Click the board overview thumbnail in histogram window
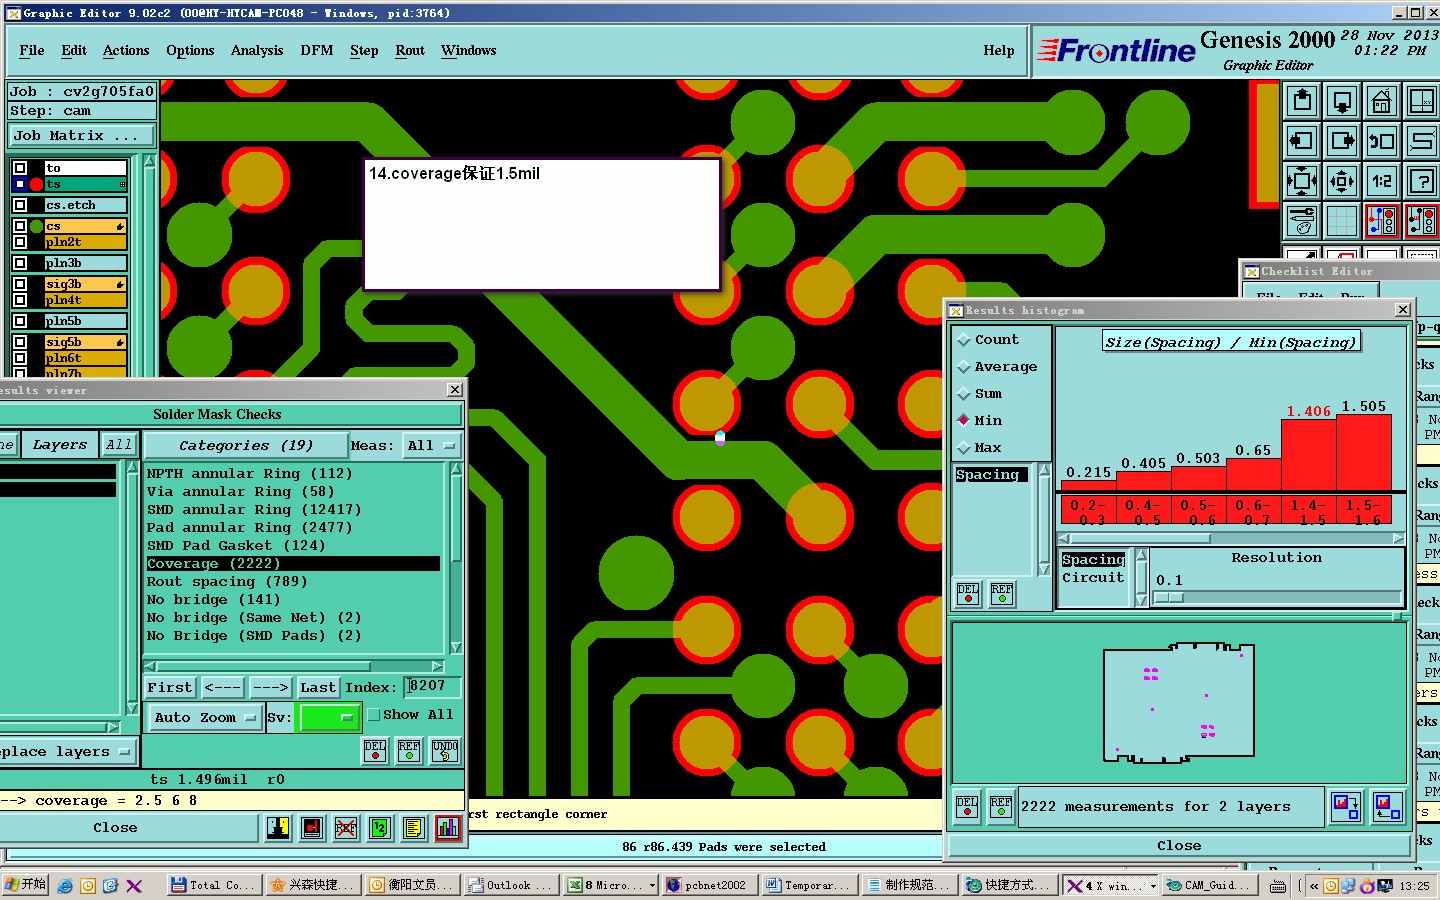1440x900 pixels. coord(1178,702)
